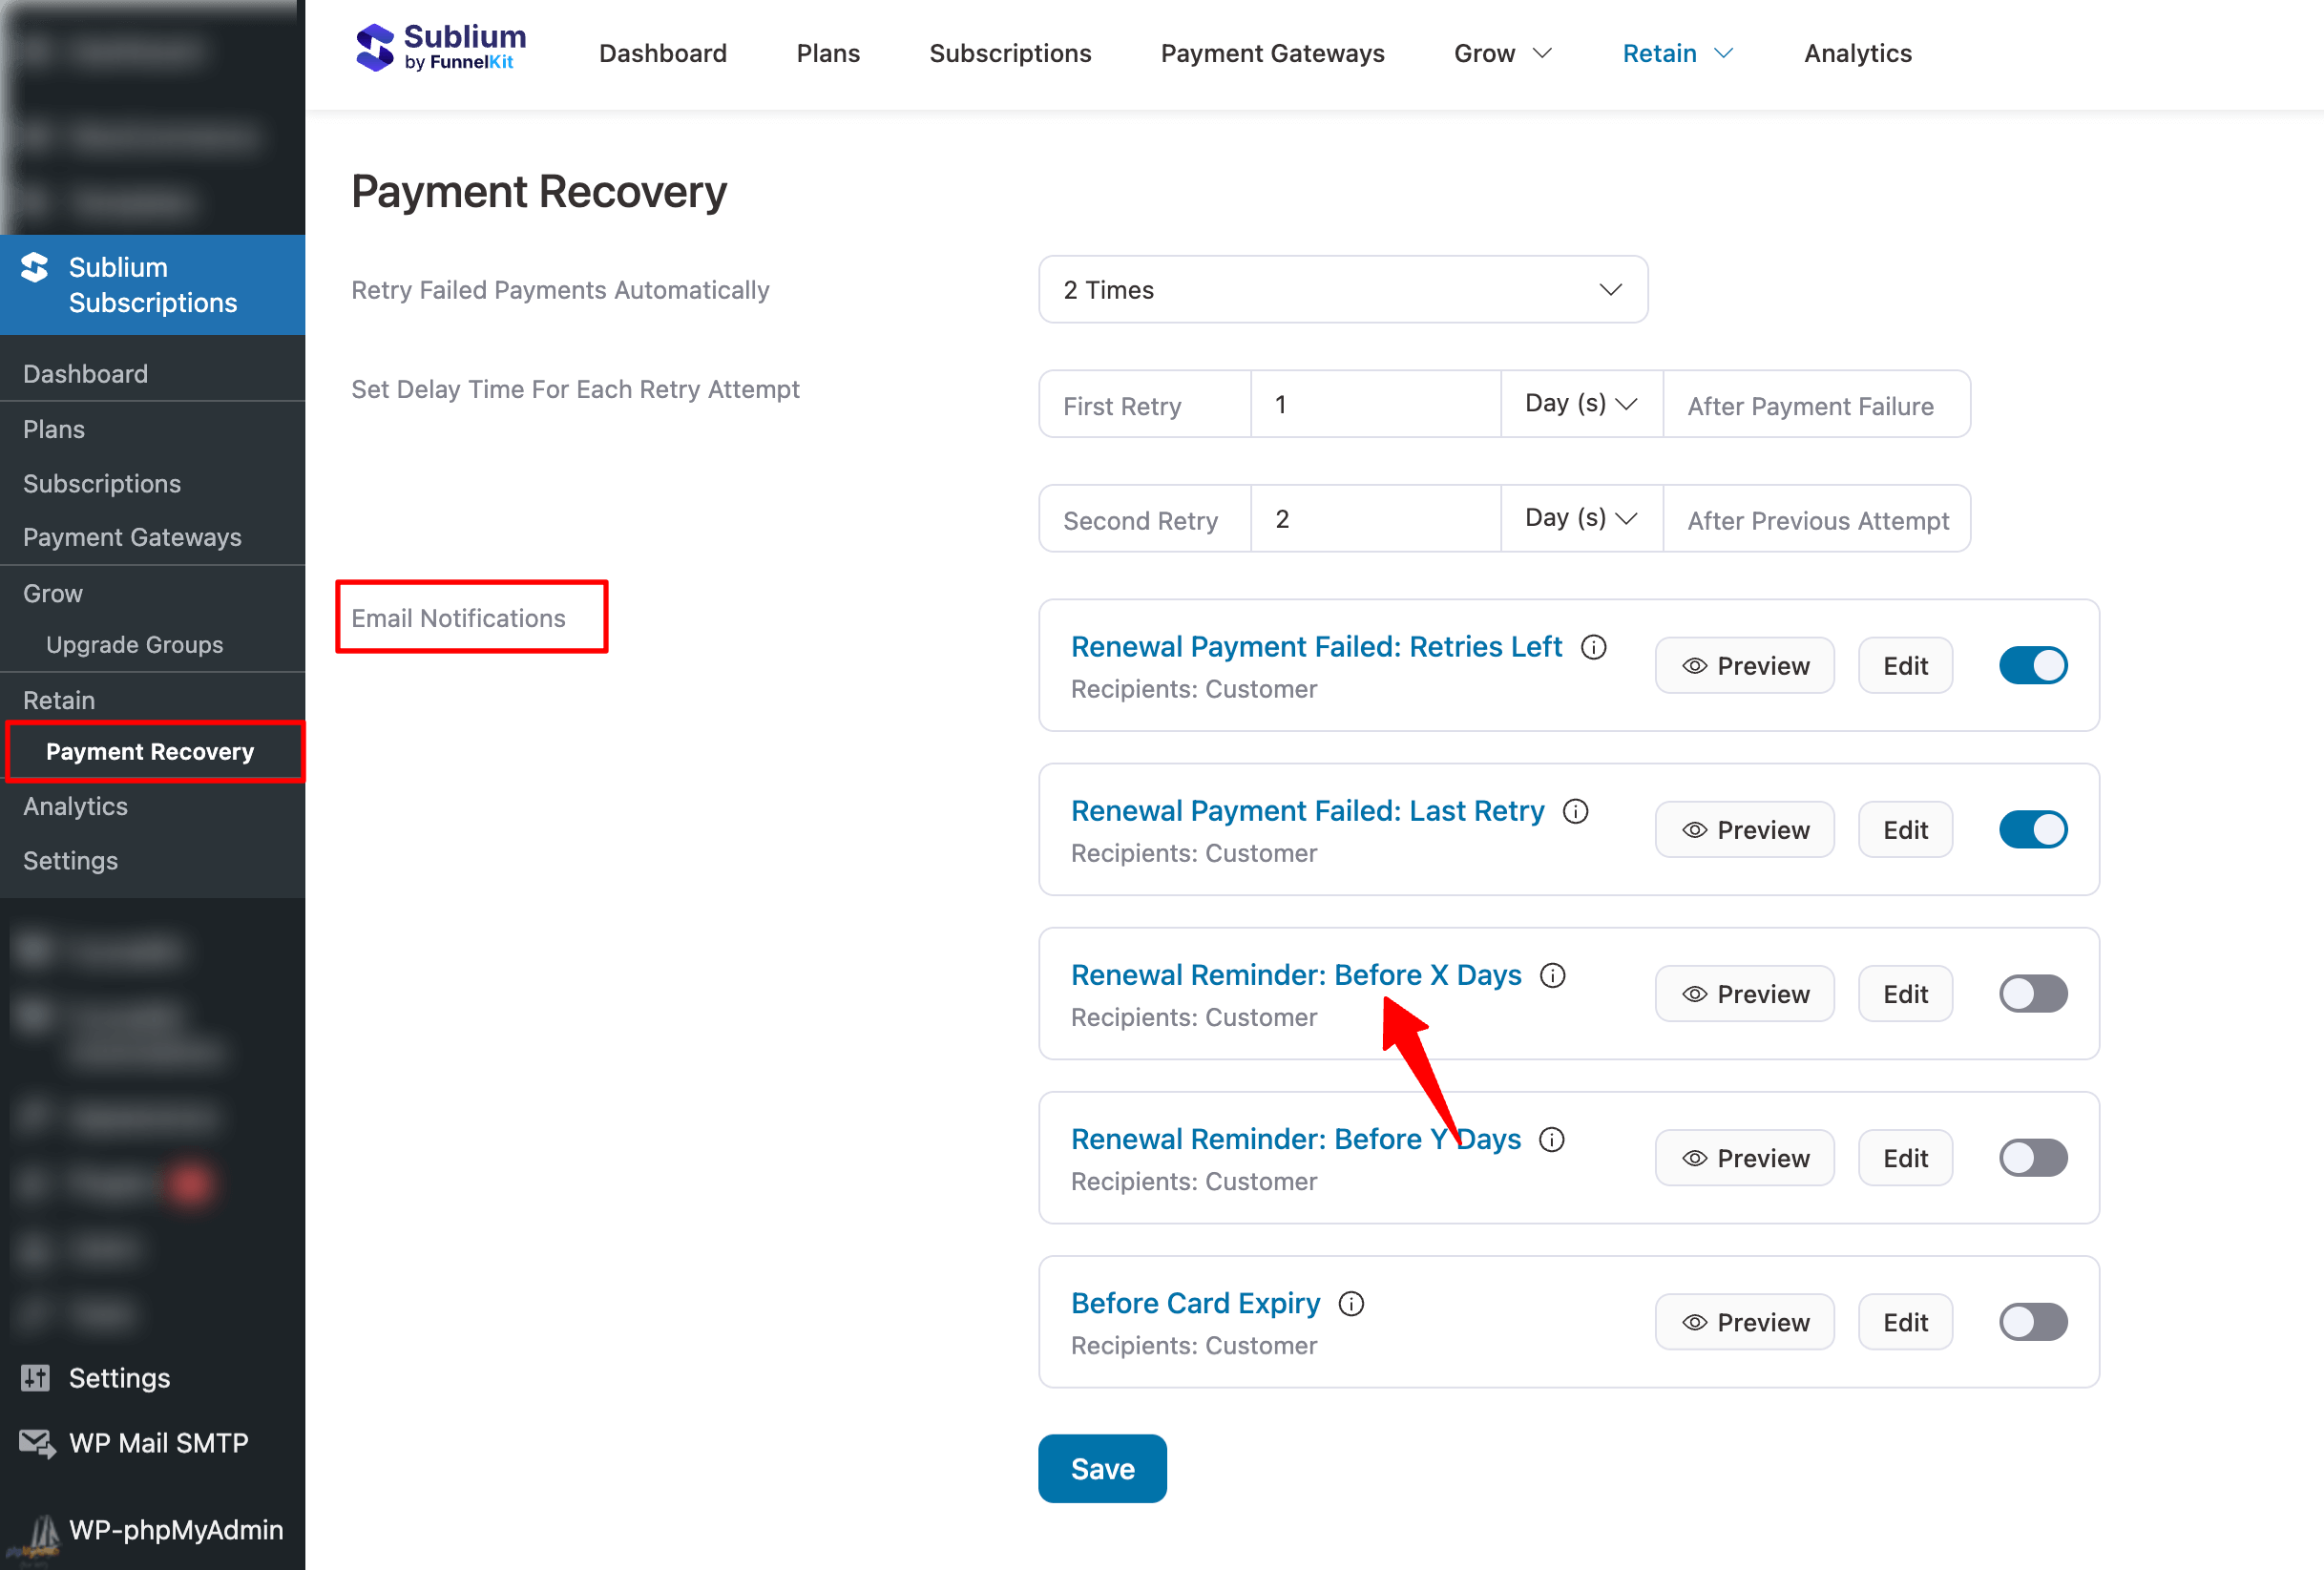
Task: Expand the Retain menu in top navigation
Action: point(1676,53)
